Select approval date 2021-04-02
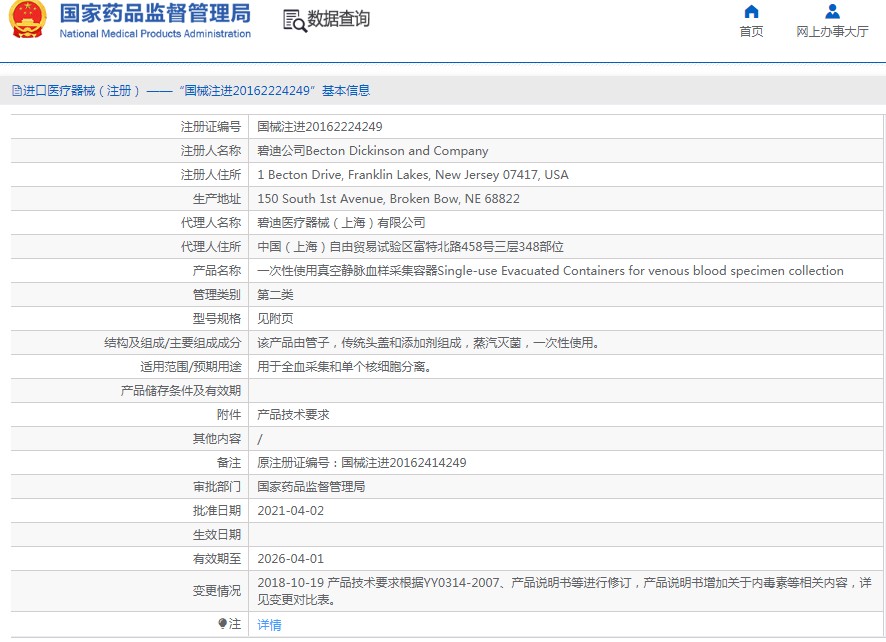 (290, 511)
